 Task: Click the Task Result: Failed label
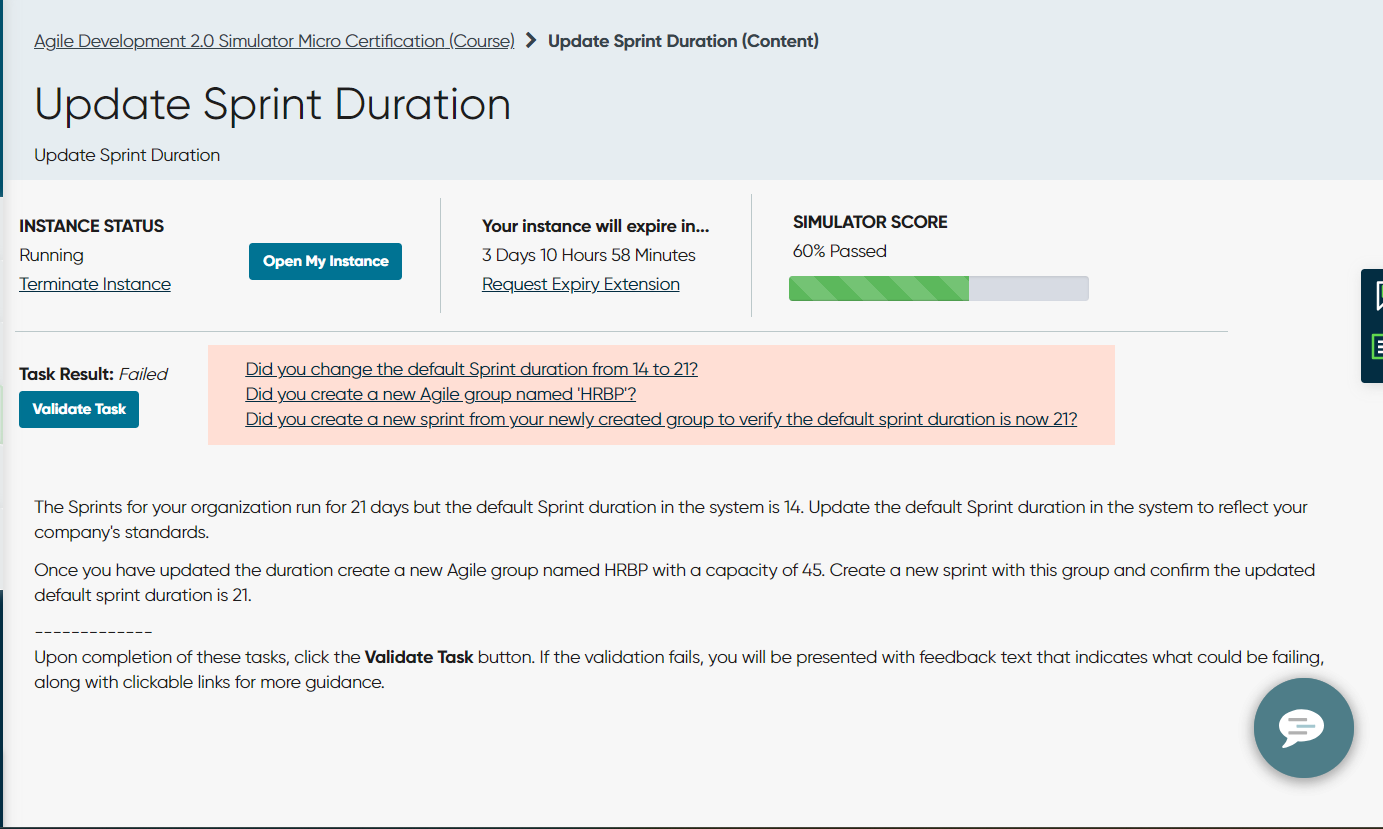pos(94,374)
